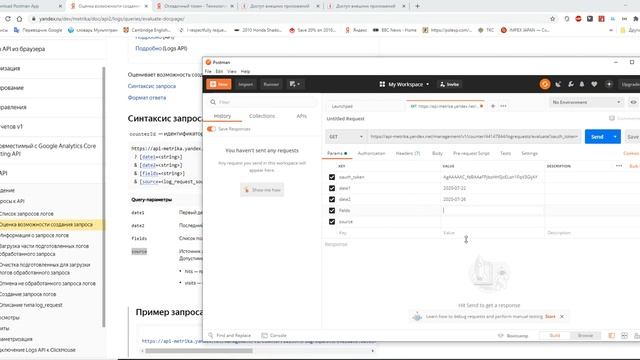640x360 pixels.
Task: Uncheck the date1 parameter checkbox
Action: coord(332,188)
